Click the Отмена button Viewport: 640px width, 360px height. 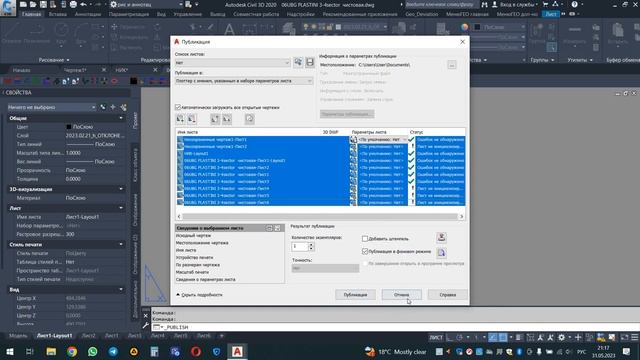coord(402,295)
